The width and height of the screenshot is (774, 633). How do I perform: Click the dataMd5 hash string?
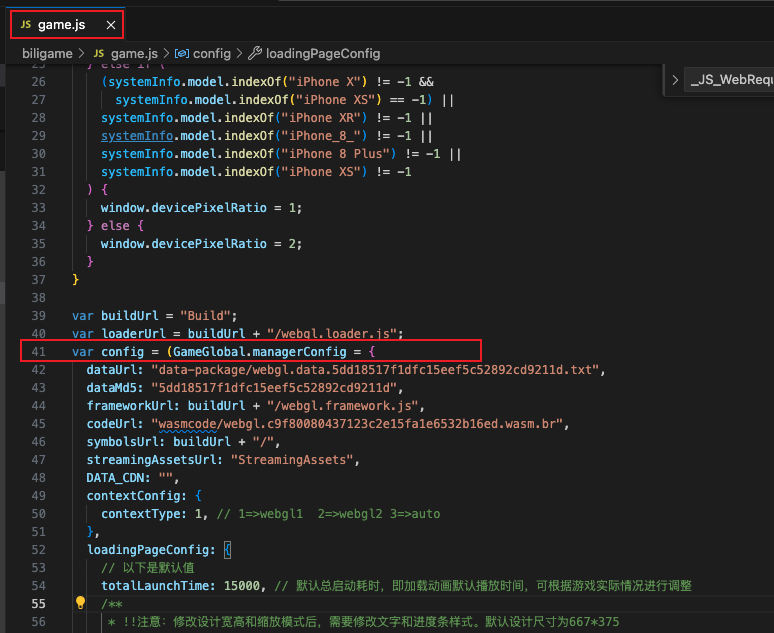tap(277, 388)
